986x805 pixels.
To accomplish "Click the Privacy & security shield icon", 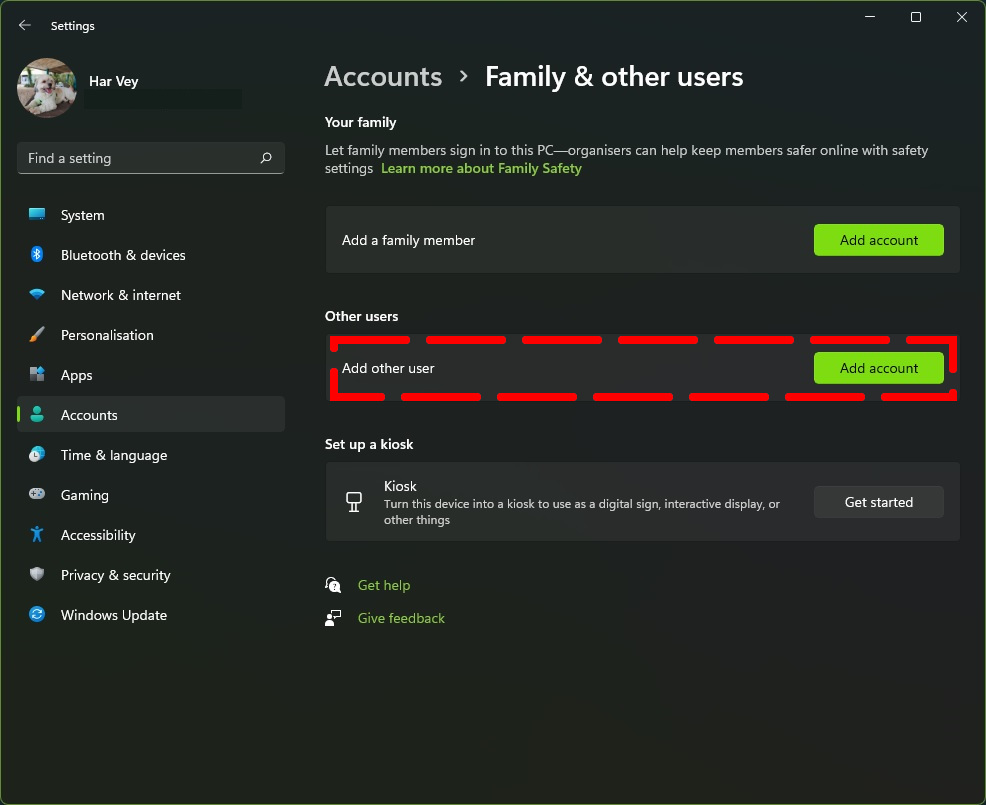I will pos(37,574).
